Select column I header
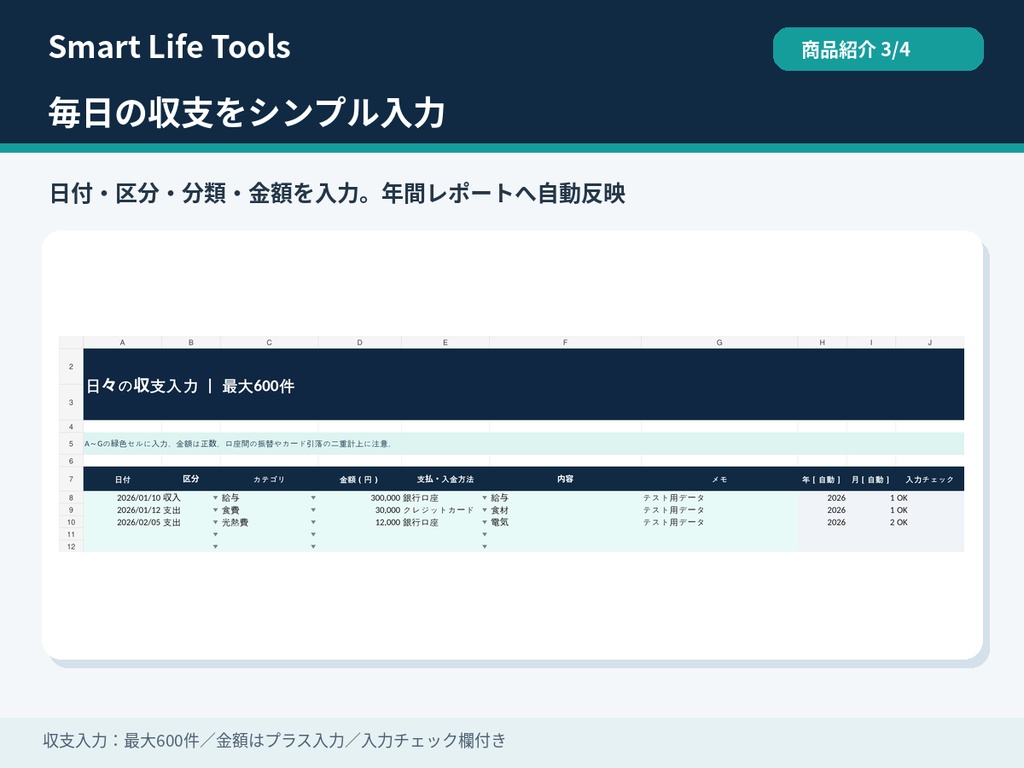 [x=871, y=342]
